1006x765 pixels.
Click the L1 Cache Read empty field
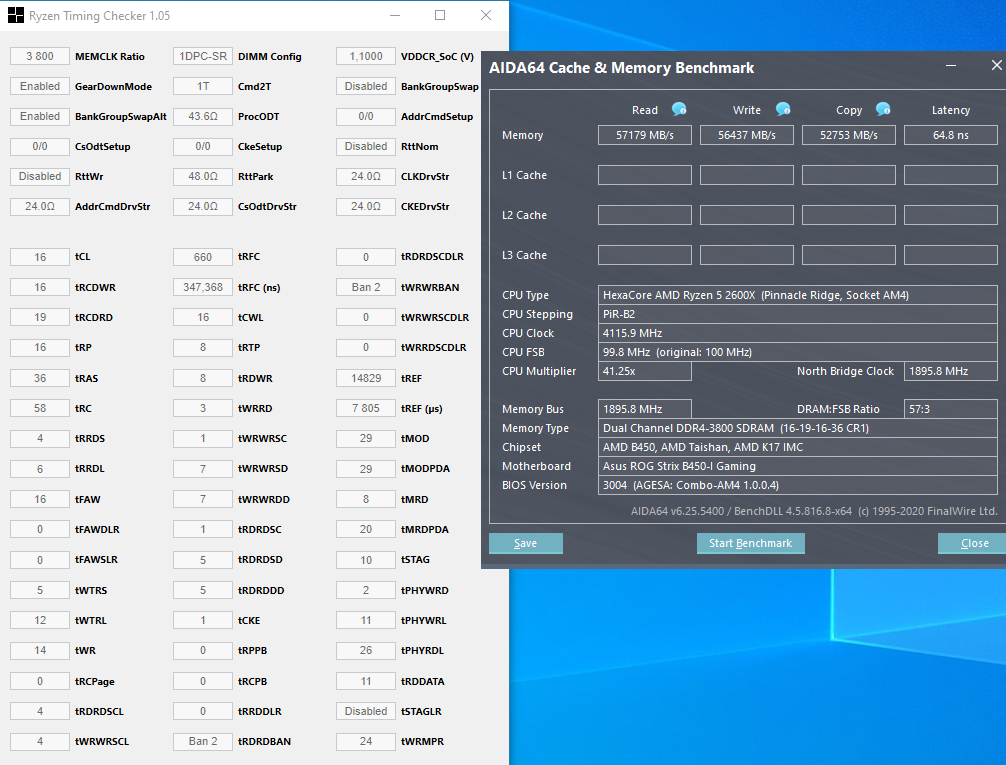point(645,175)
